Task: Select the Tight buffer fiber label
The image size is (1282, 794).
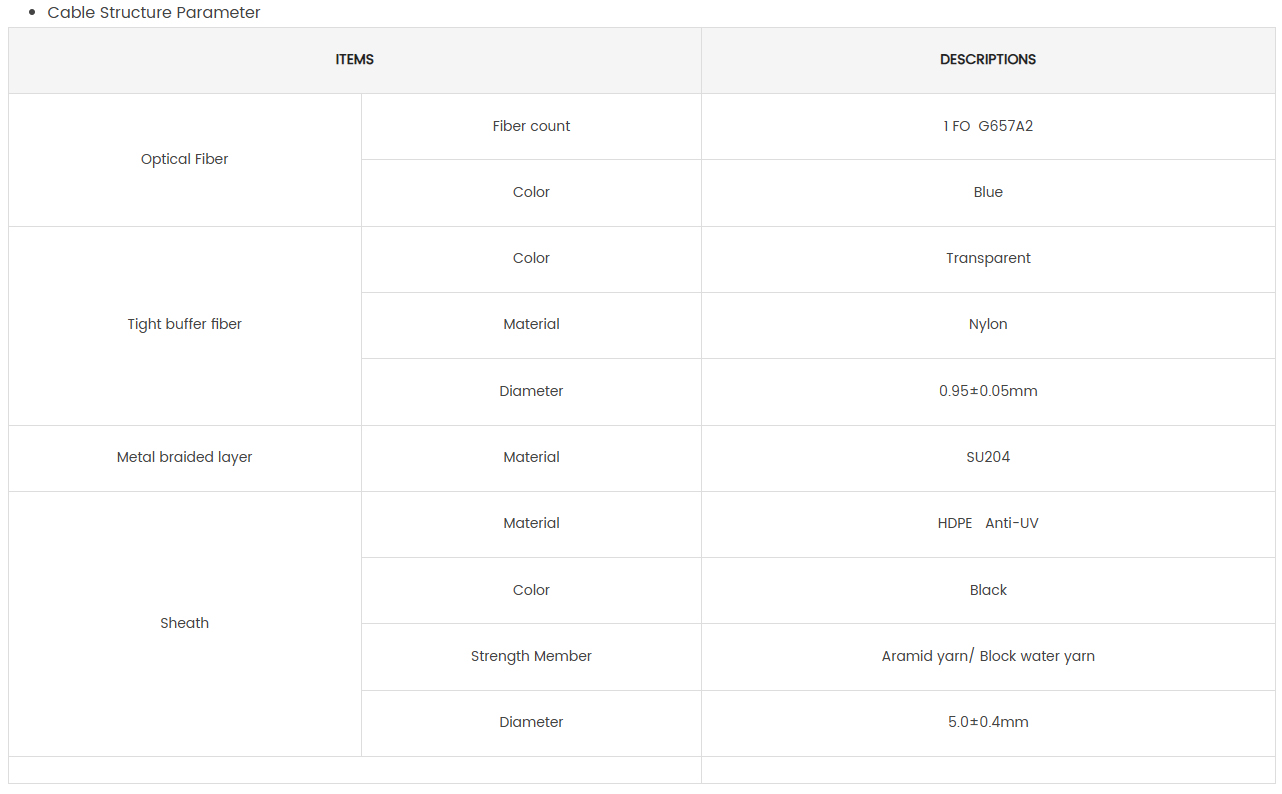Action: [x=185, y=325]
